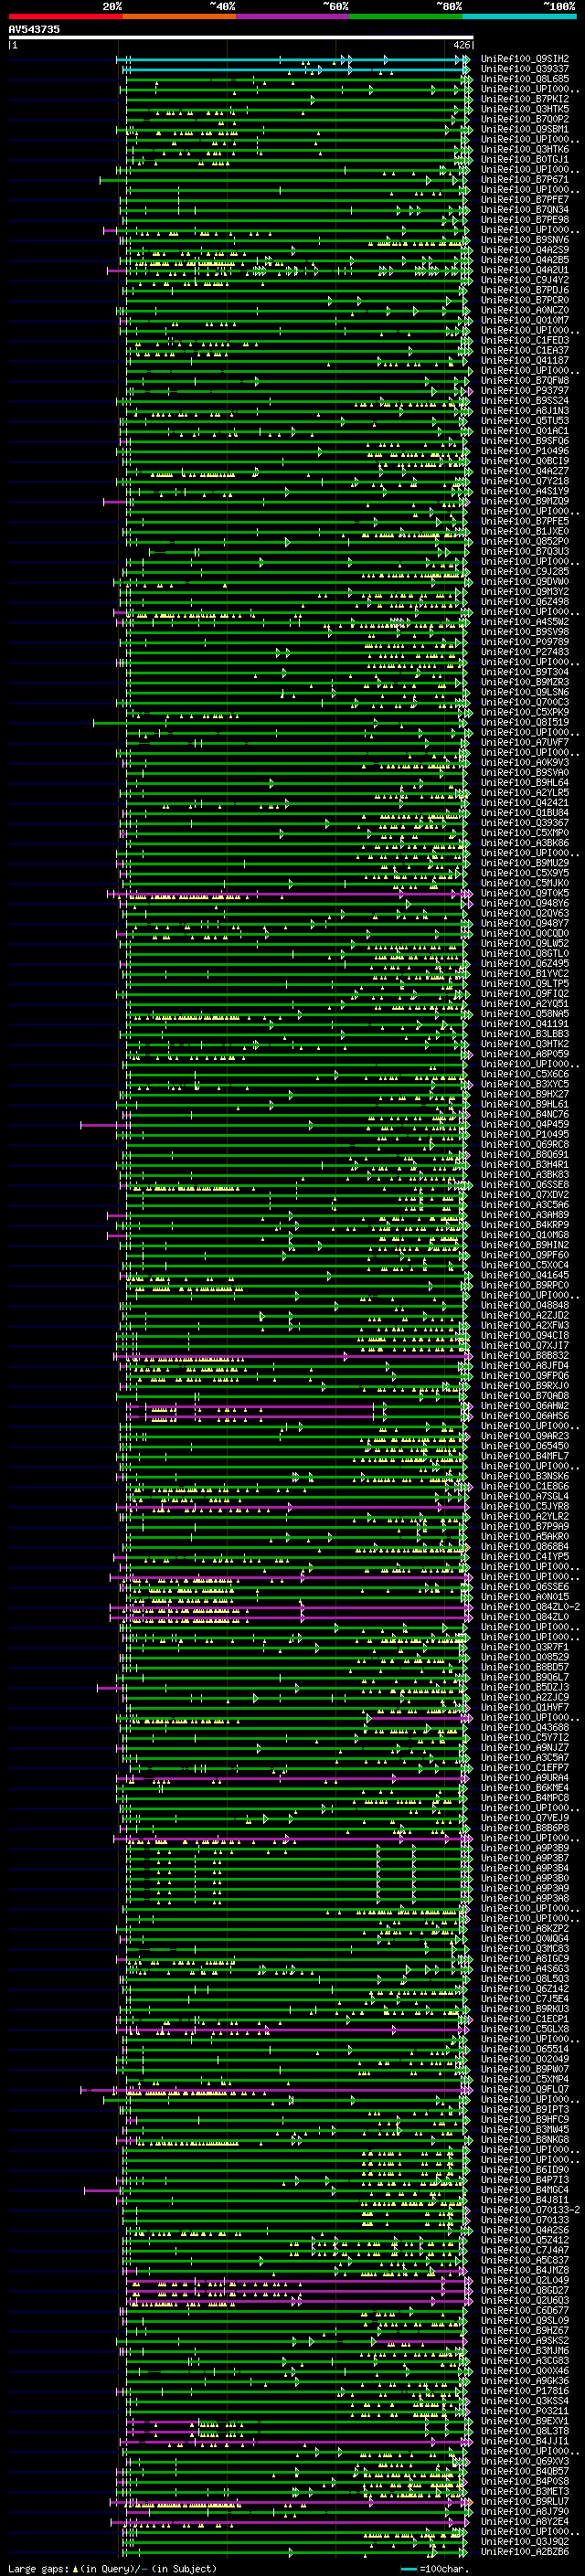Open hit UniRef100_C1E8G6
585x2576 pixels.
(x=525, y=1486)
